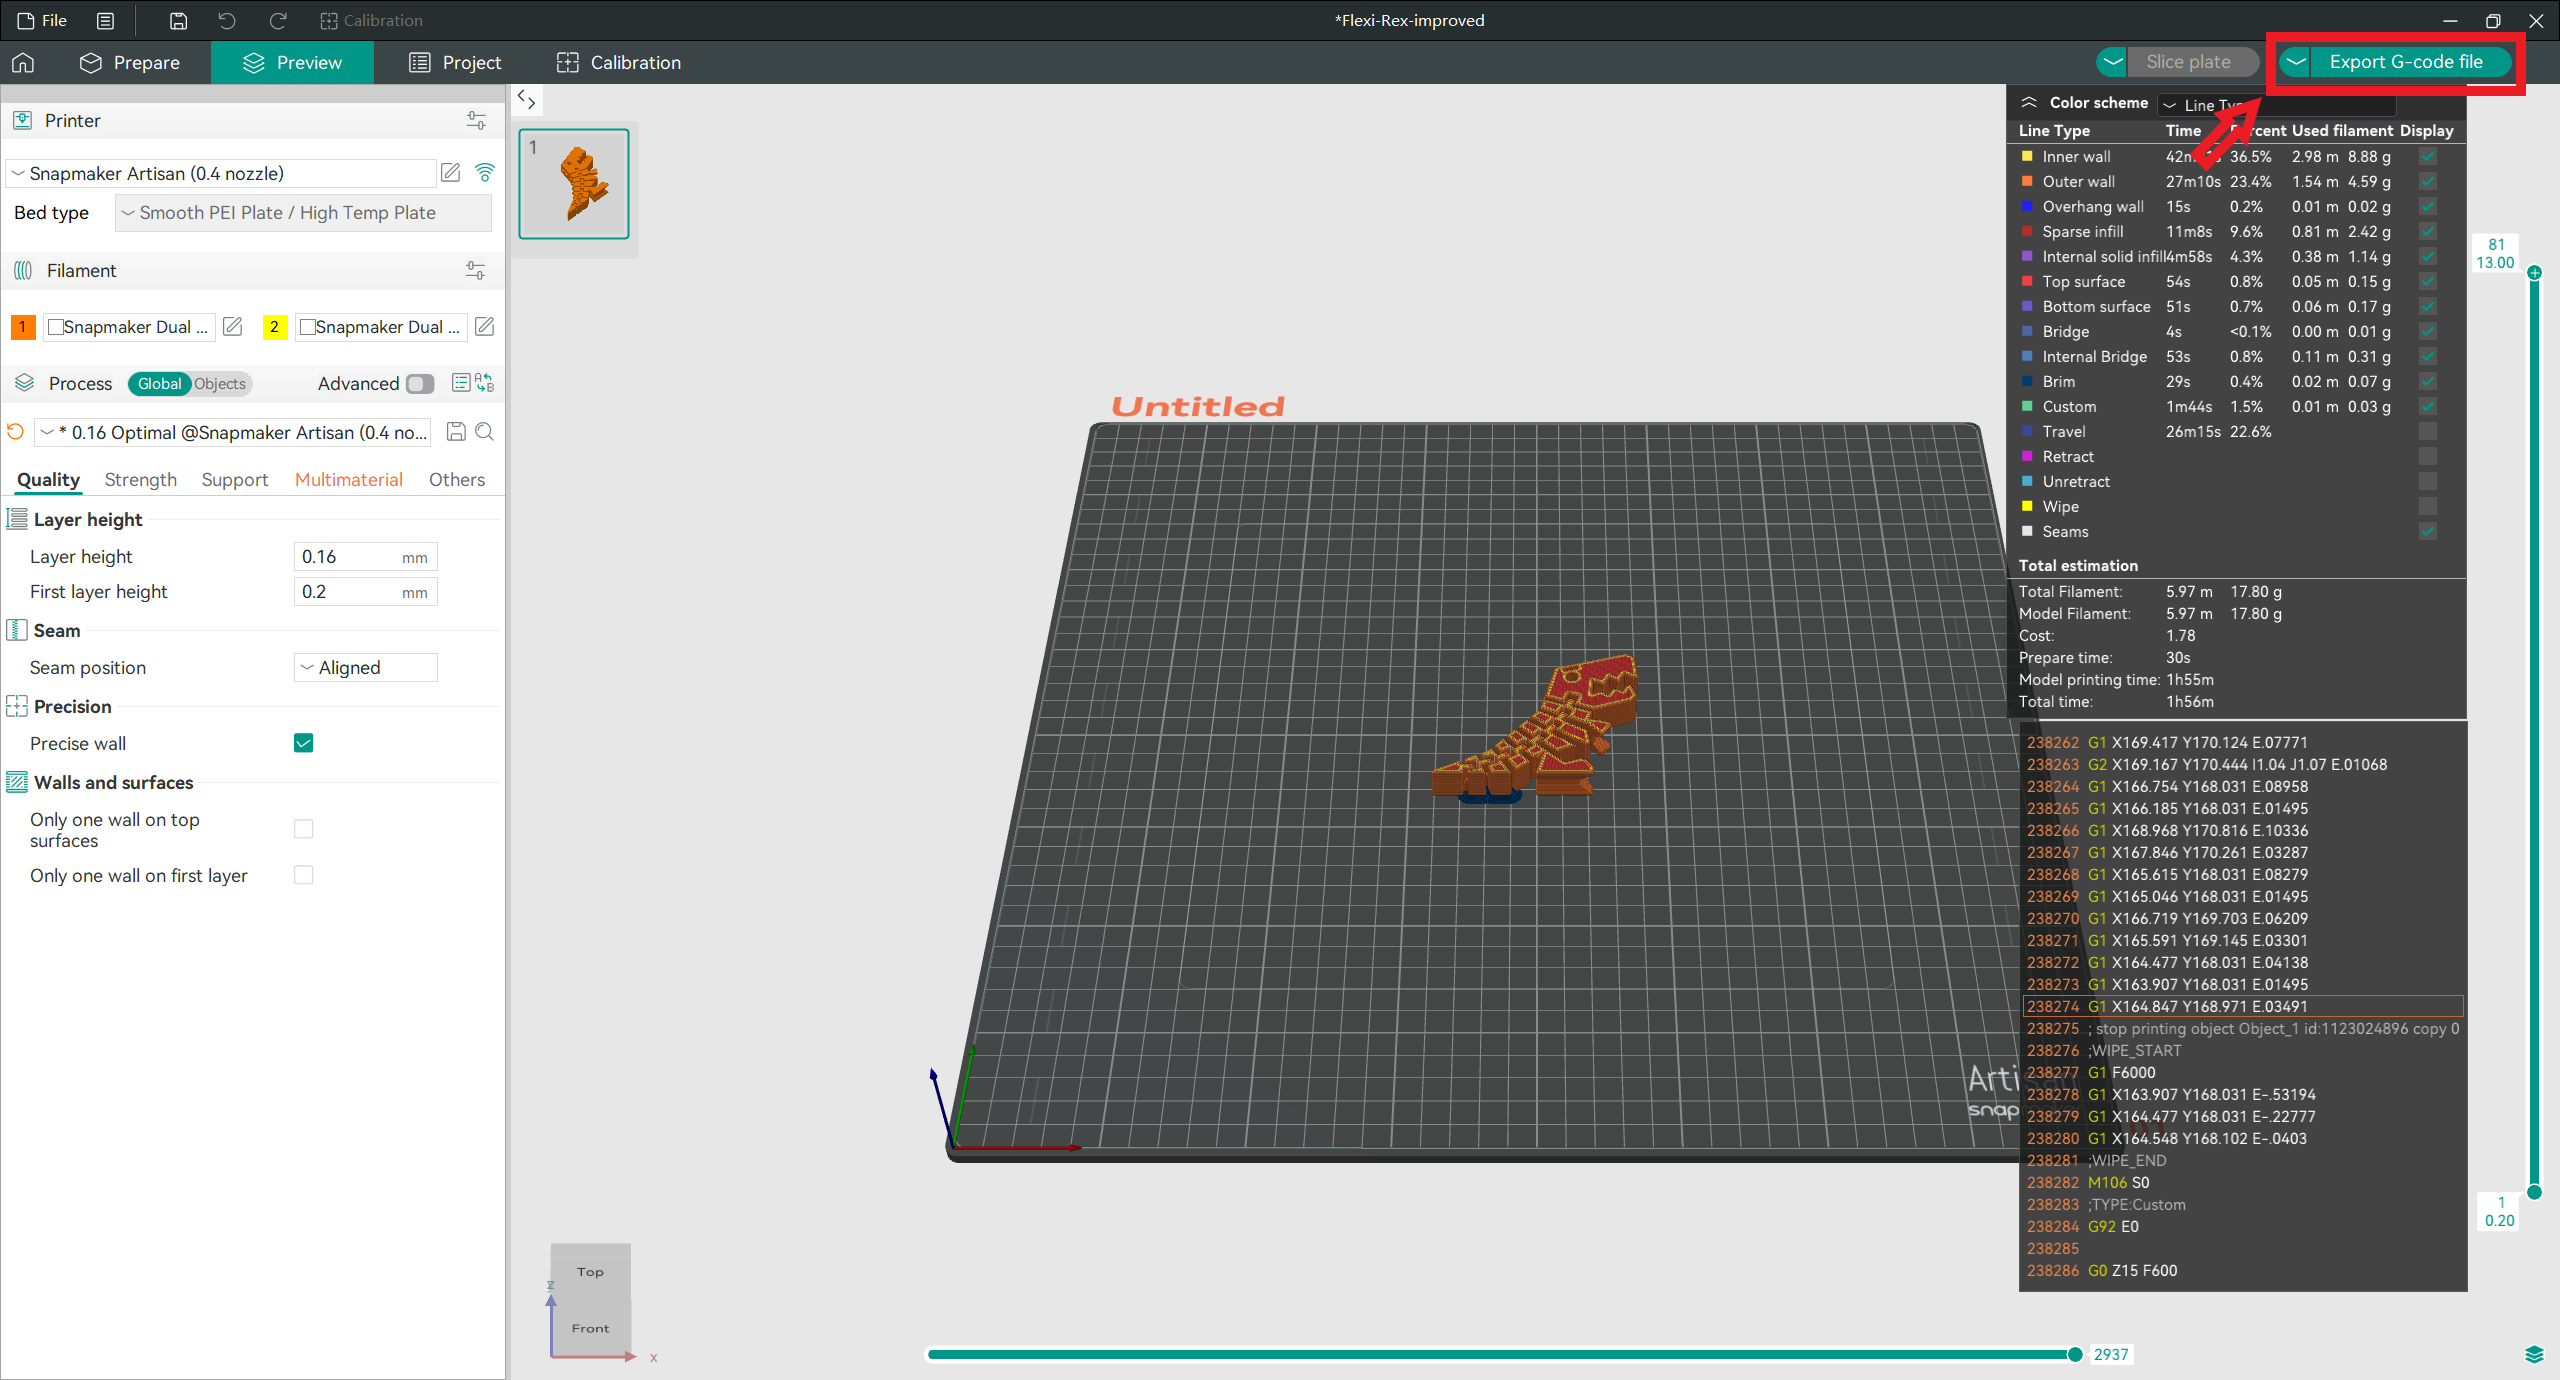
Task: Open the 0.16 Optimal process preset dropdown
Action: [234, 432]
